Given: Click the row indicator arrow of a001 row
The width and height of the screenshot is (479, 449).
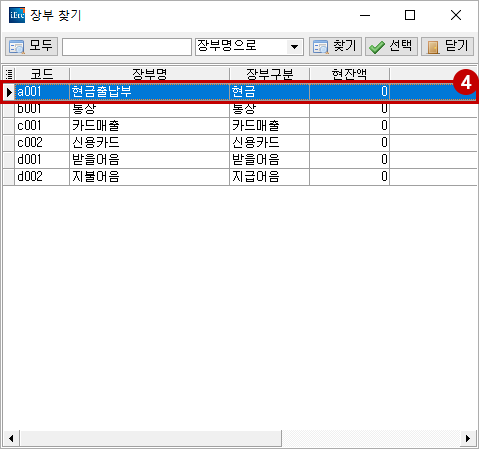Looking at the screenshot, I should (x=9, y=92).
